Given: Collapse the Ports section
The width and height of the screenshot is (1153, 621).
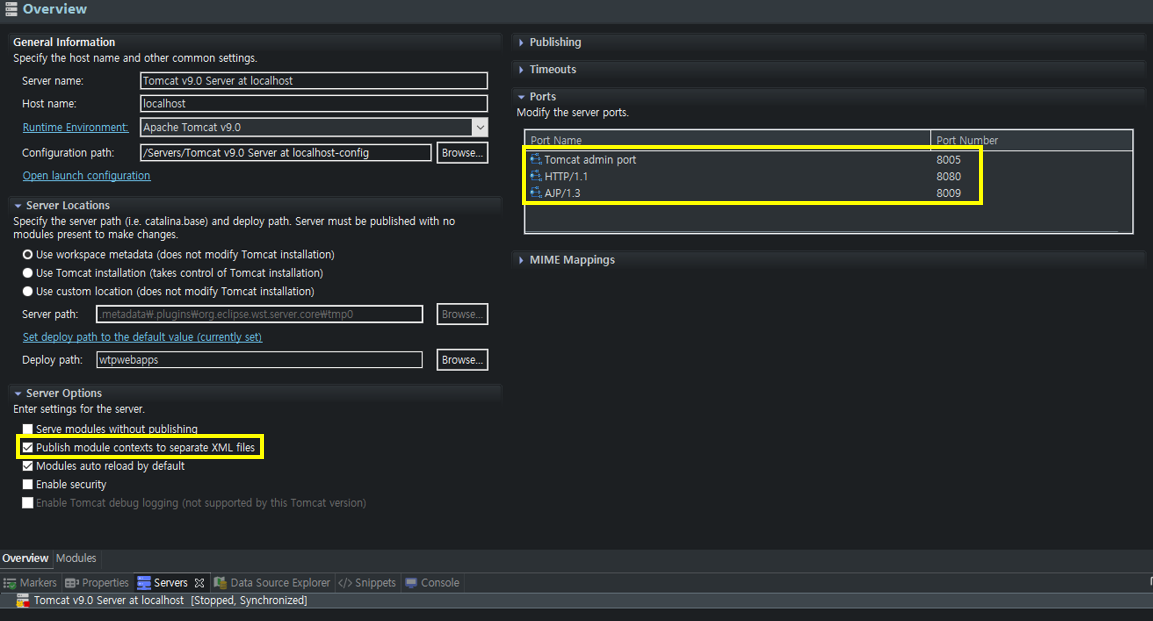Looking at the screenshot, I should pyautogui.click(x=521, y=97).
